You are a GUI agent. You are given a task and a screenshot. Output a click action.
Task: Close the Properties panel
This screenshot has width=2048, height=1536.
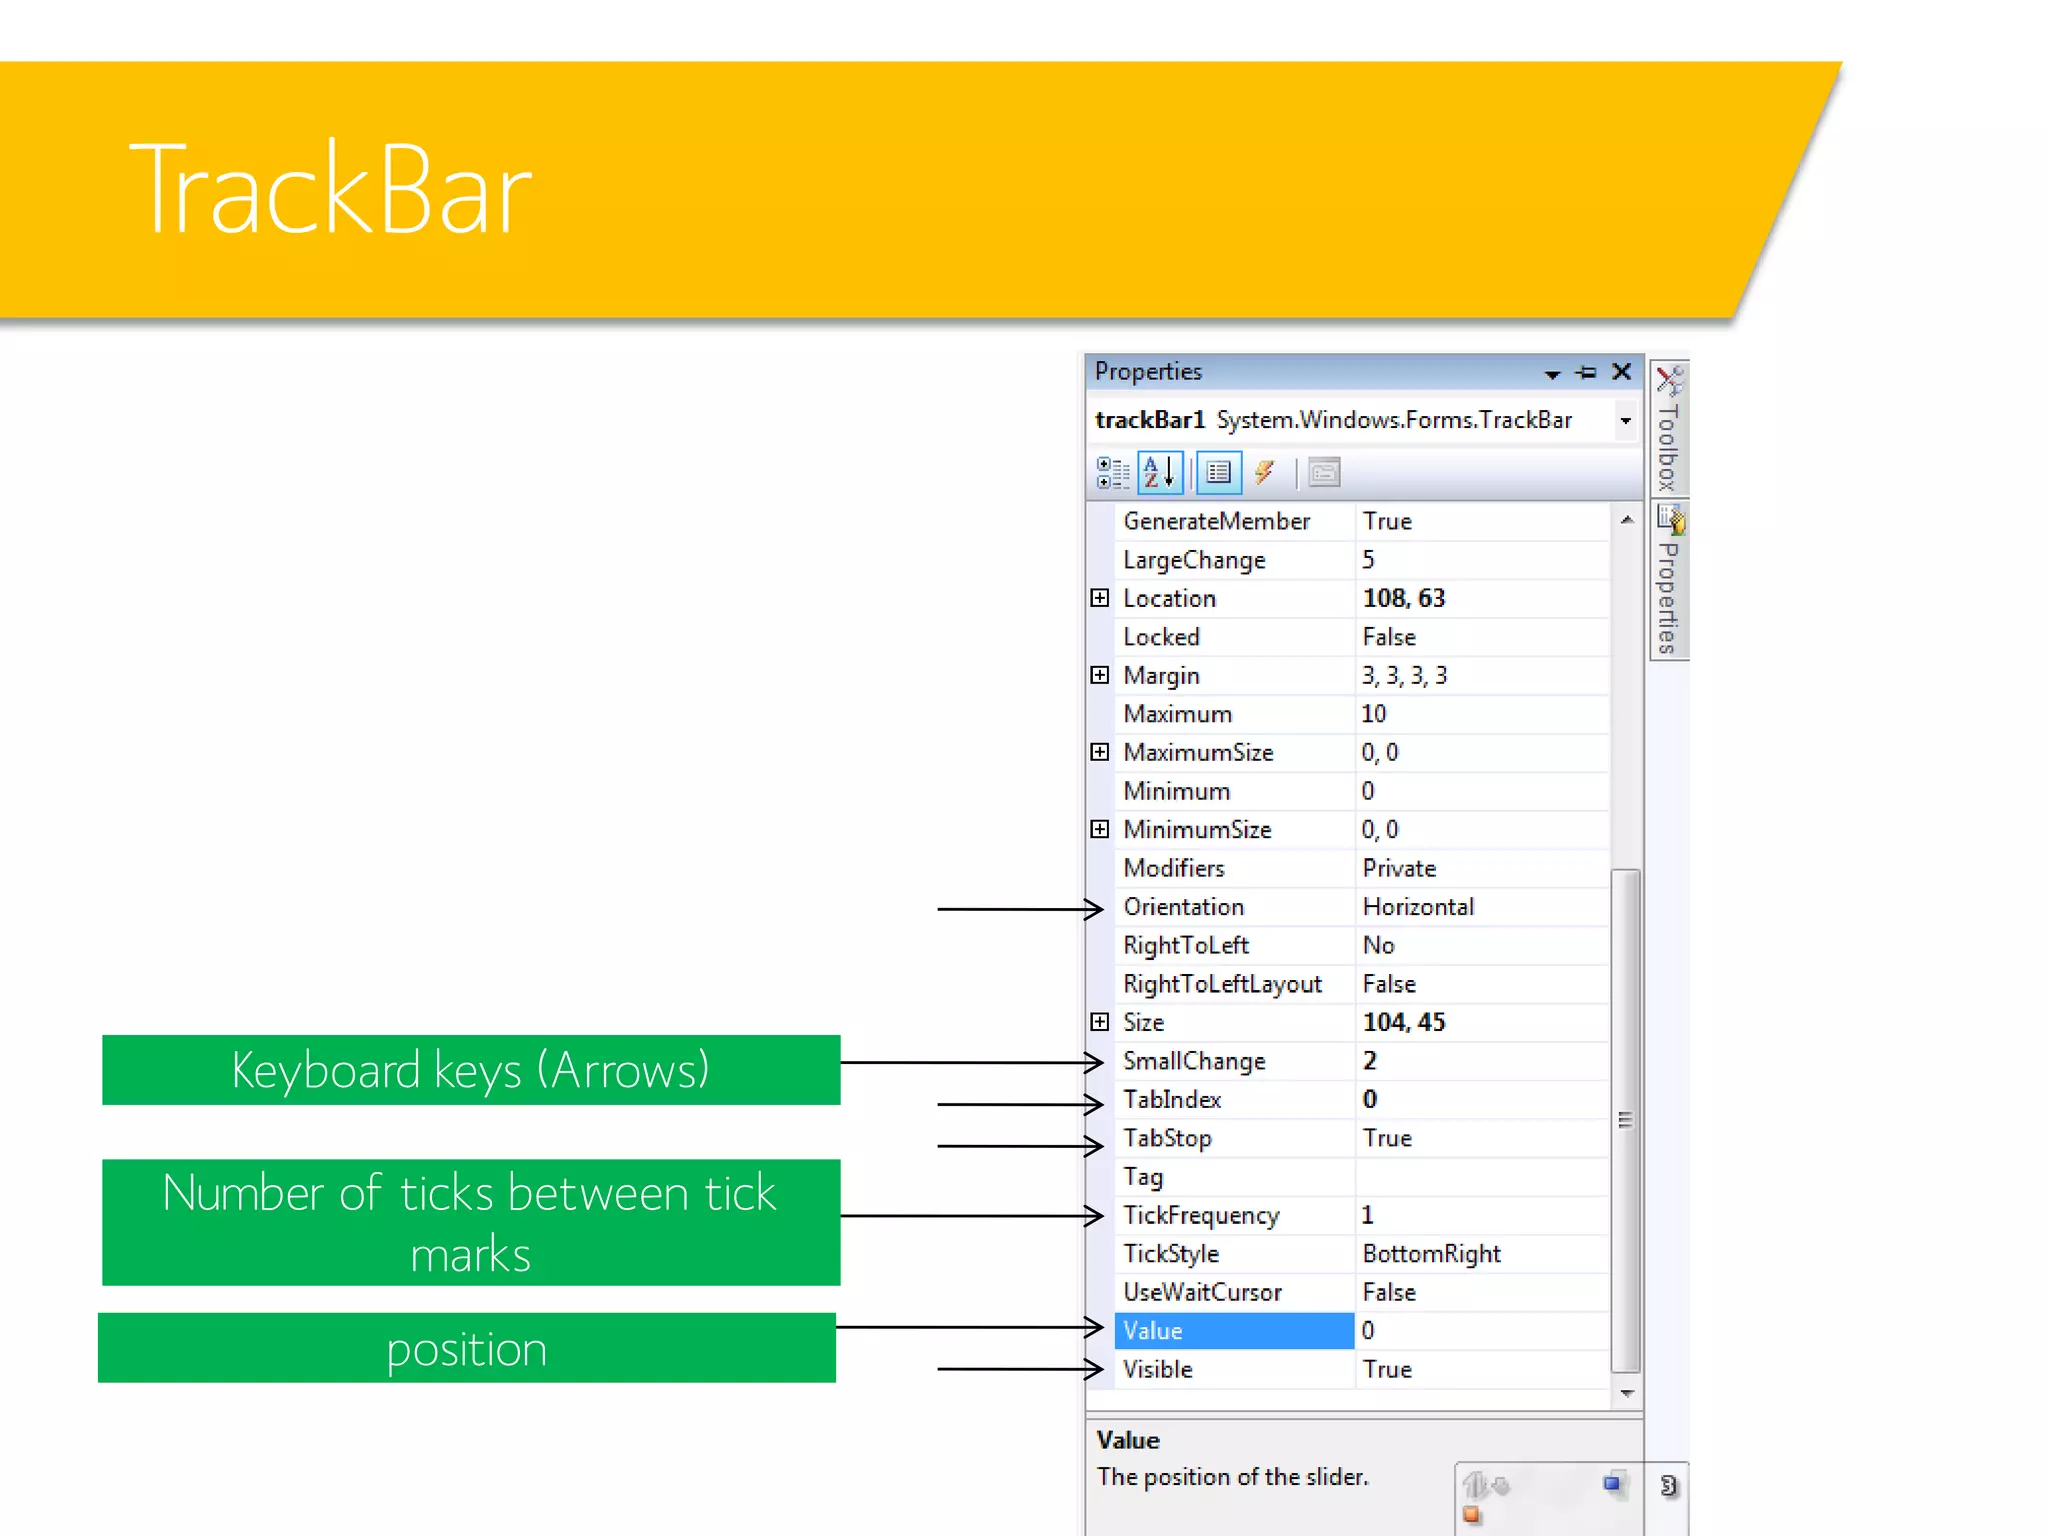(1622, 372)
